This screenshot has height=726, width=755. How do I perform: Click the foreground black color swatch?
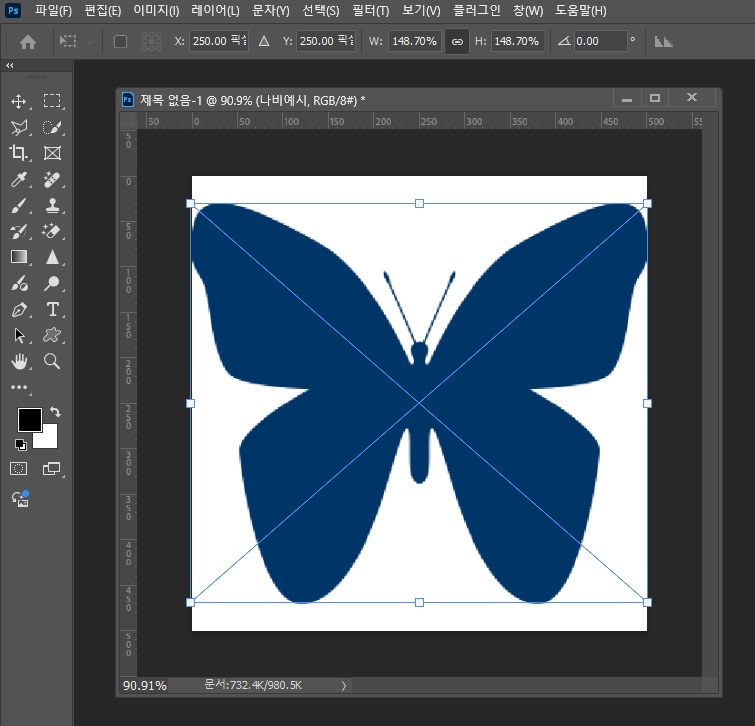(30, 420)
